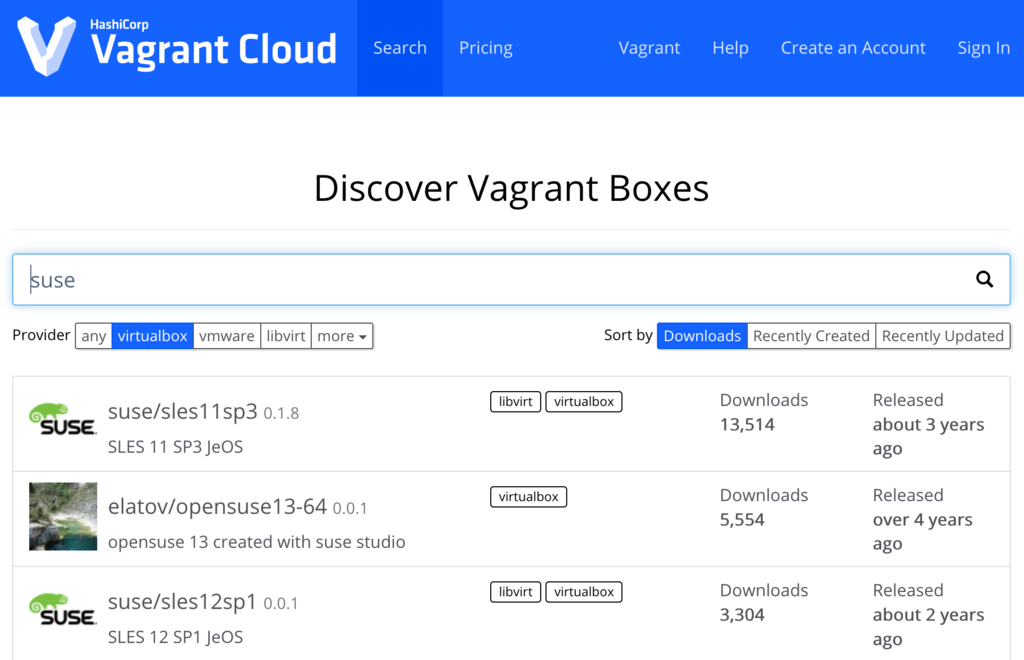Select the Downloads sort button
Screen dimensions: 1024x660
[x=701, y=335]
